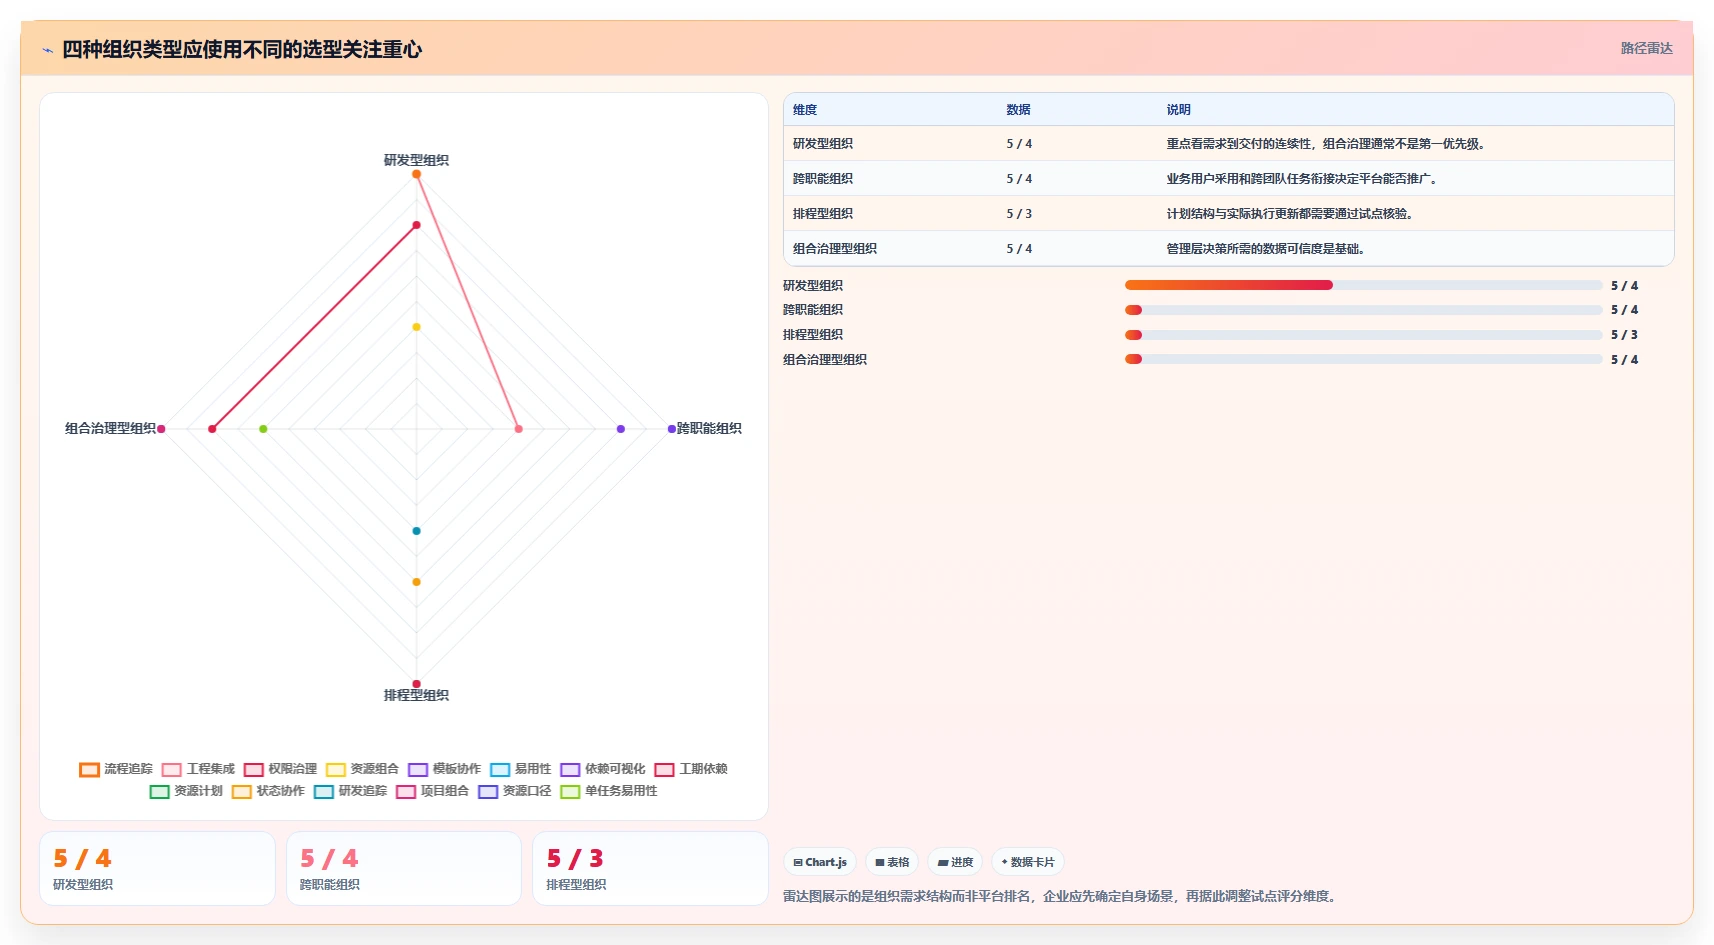Click the small icon before the panel title
The width and height of the screenshot is (1714, 945).
point(47,50)
